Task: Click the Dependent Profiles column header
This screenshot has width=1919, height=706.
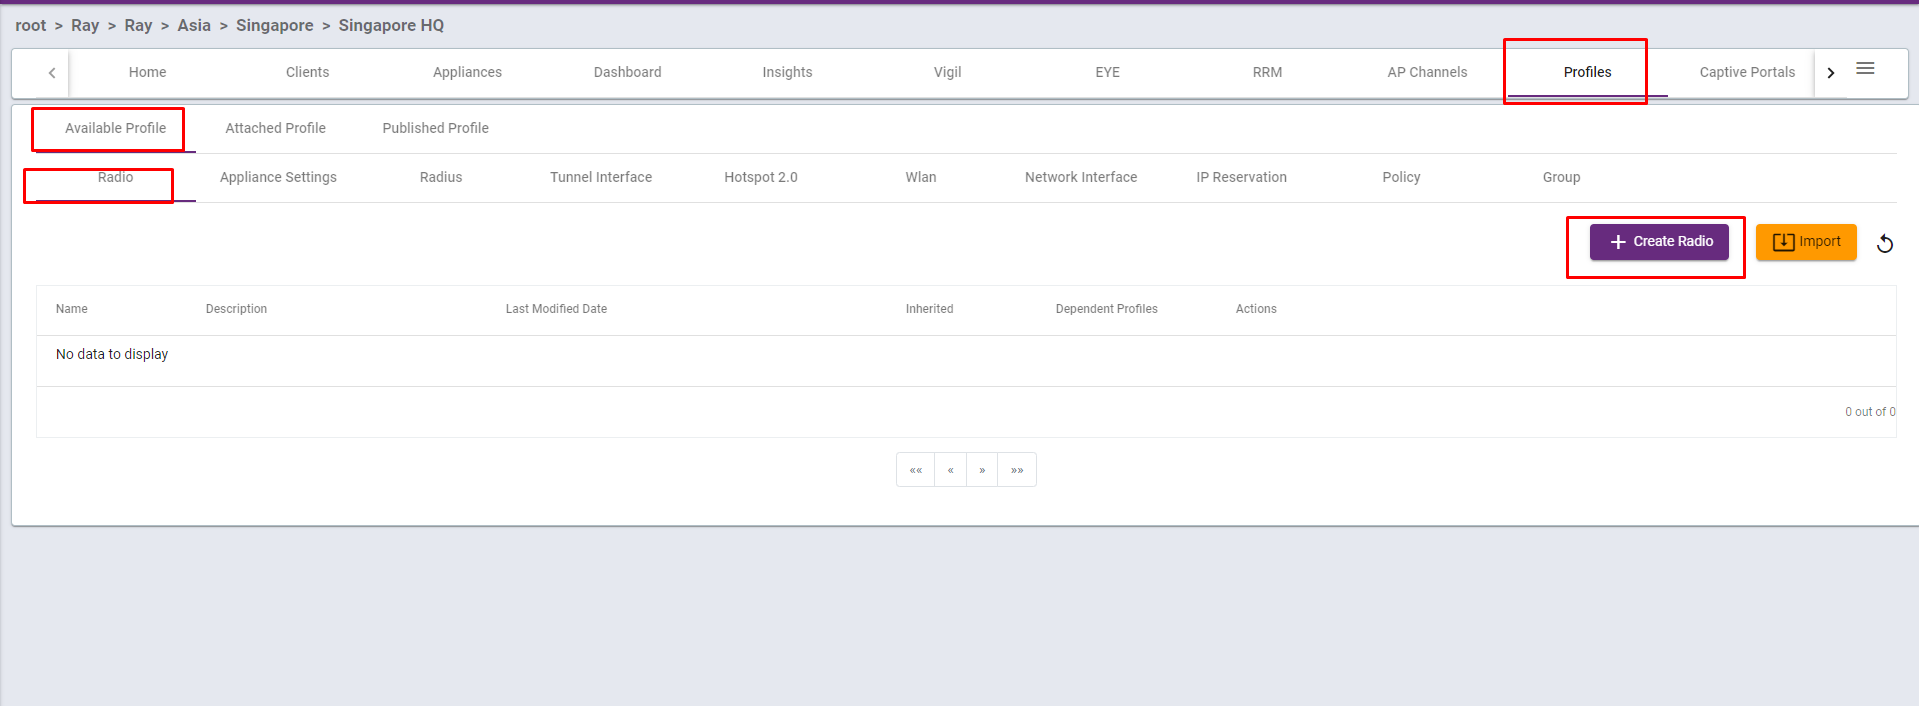Action: (1107, 309)
